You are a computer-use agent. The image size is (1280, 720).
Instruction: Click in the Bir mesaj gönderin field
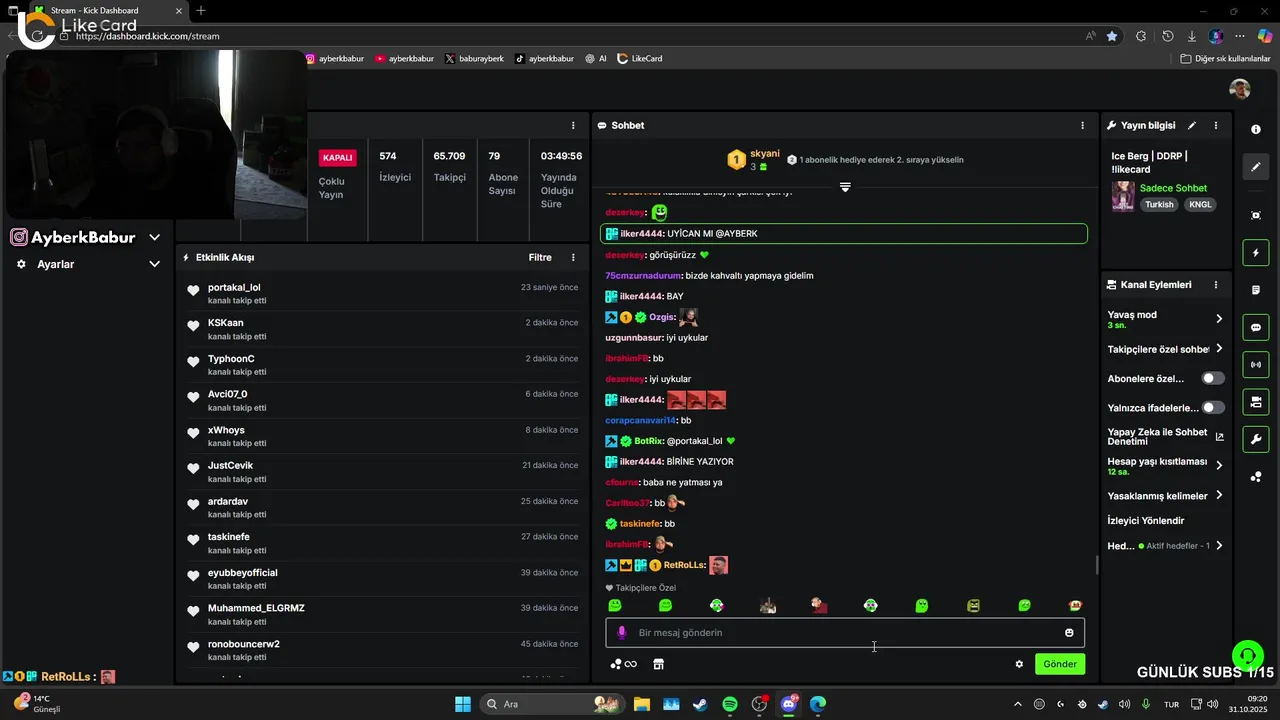click(x=845, y=633)
